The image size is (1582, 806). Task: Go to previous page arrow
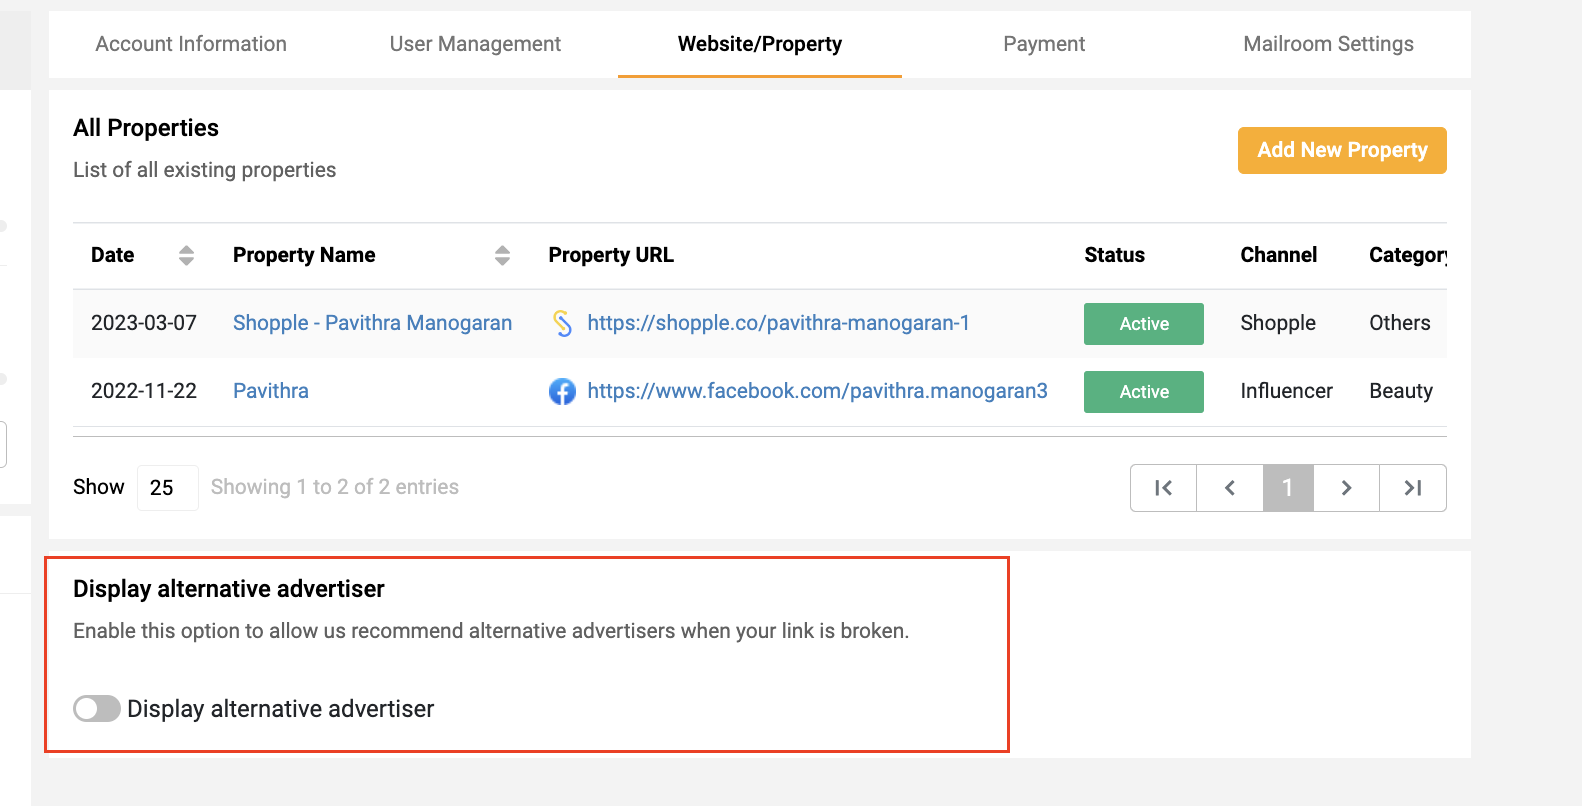[1230, 488]
